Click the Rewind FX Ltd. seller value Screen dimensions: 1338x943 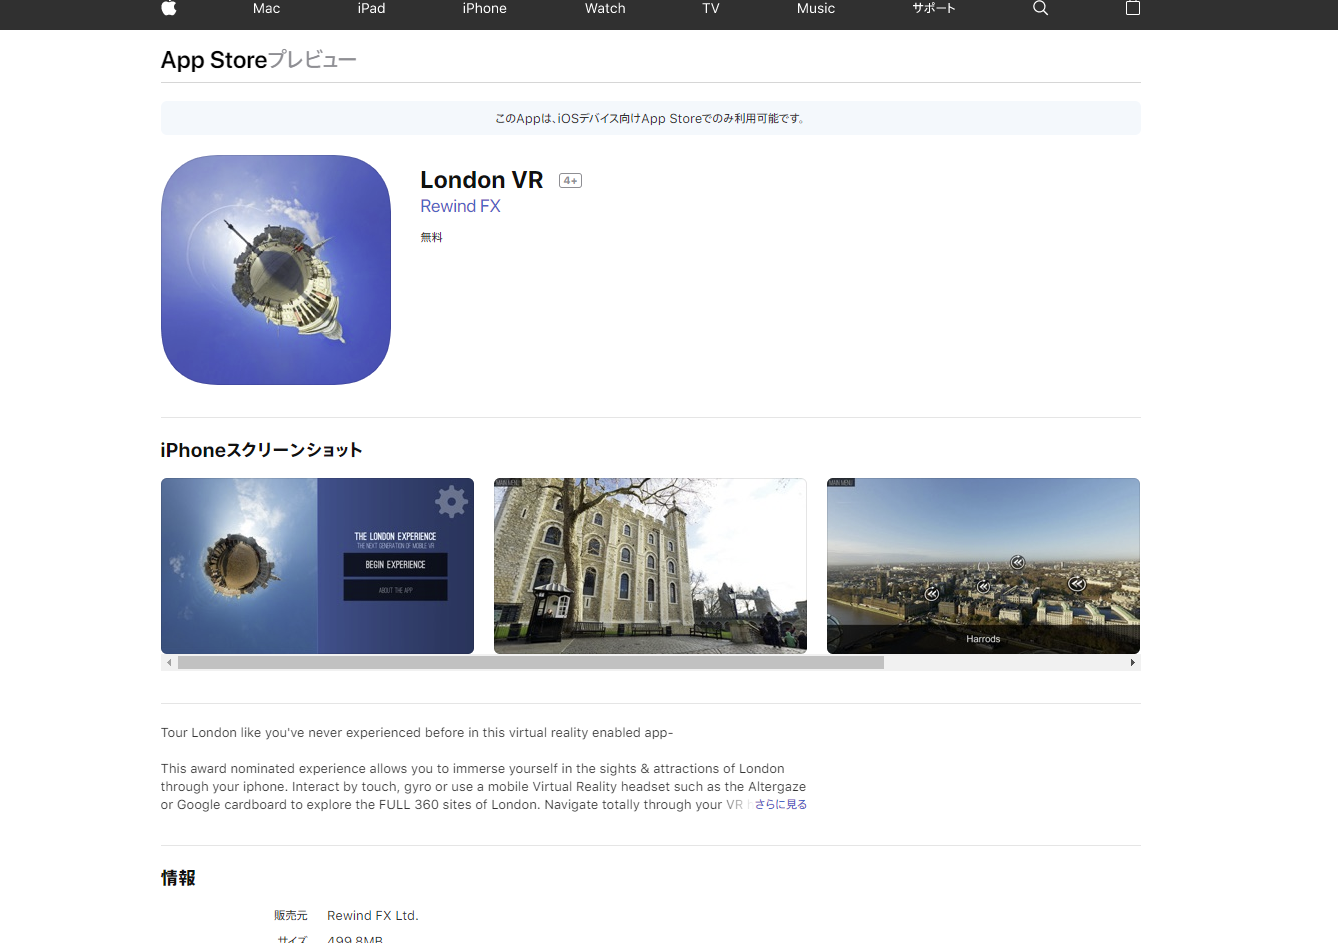click(x=373, y=915)
